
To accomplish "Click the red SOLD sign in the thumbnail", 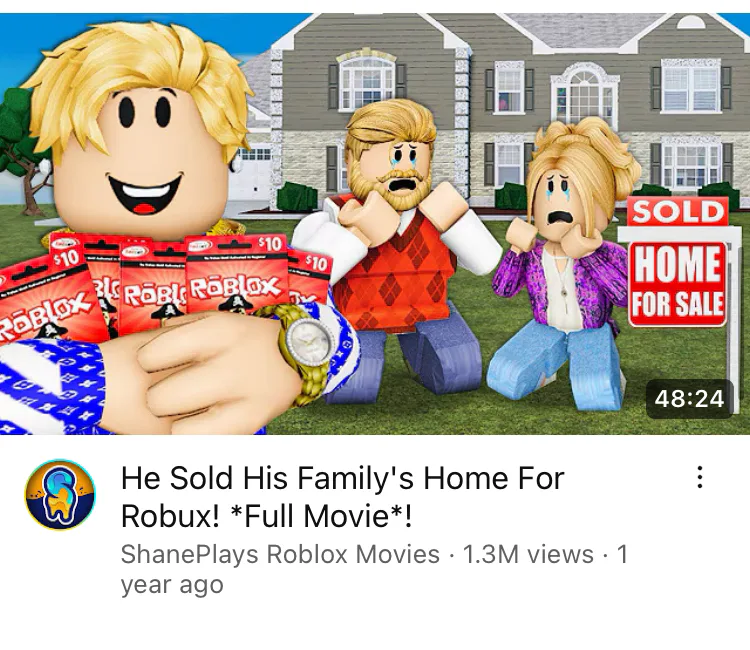I will tap(678, 211).
